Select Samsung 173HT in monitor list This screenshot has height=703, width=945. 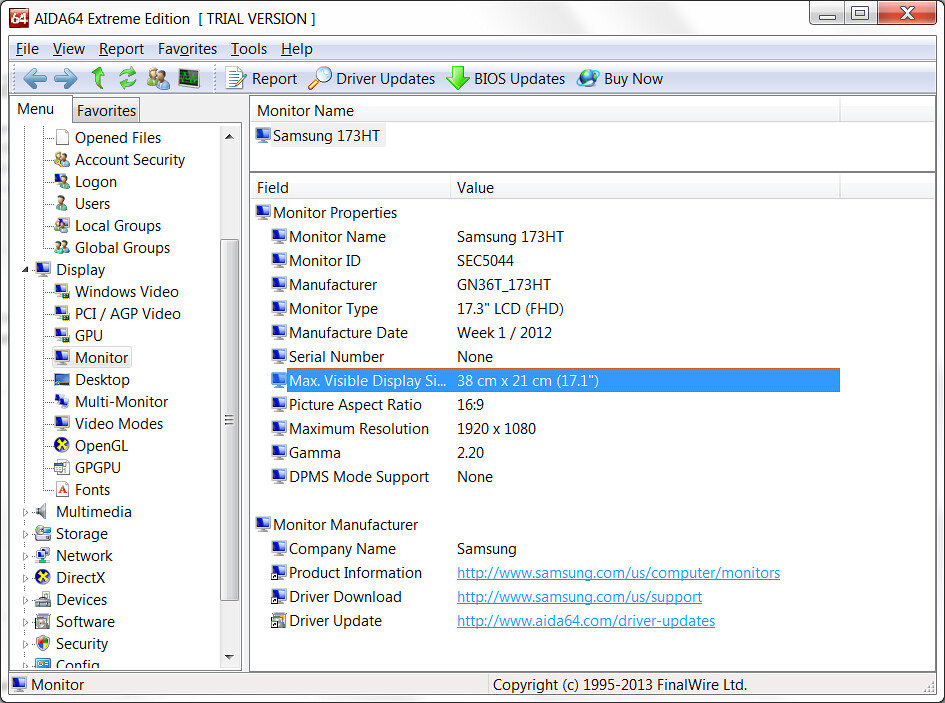tap(319, 136)
